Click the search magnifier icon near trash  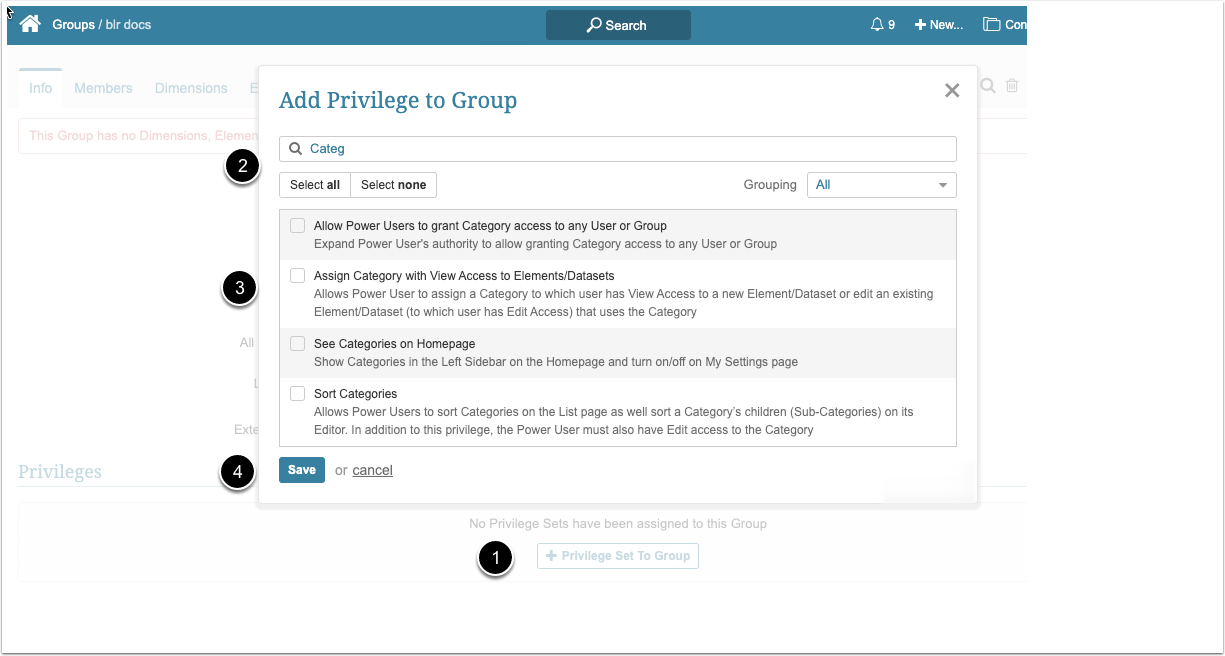(988, 87)
